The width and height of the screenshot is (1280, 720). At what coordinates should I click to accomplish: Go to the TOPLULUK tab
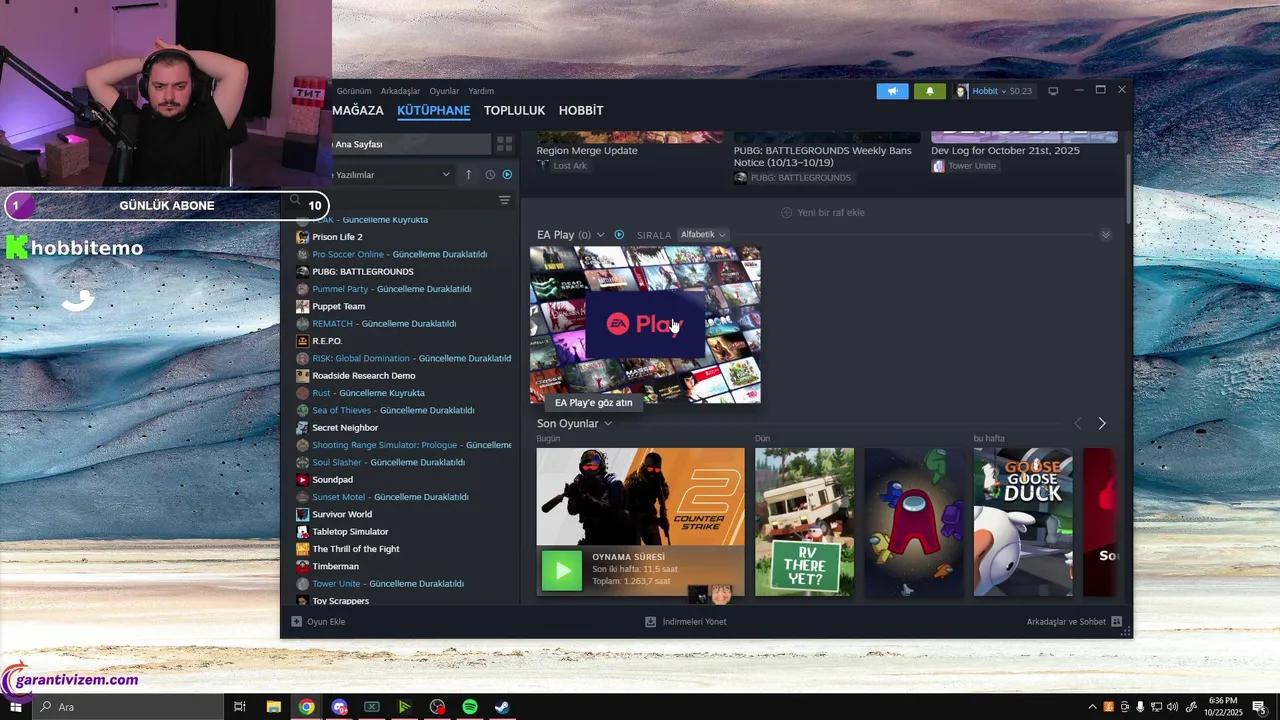tap(514, 111)
